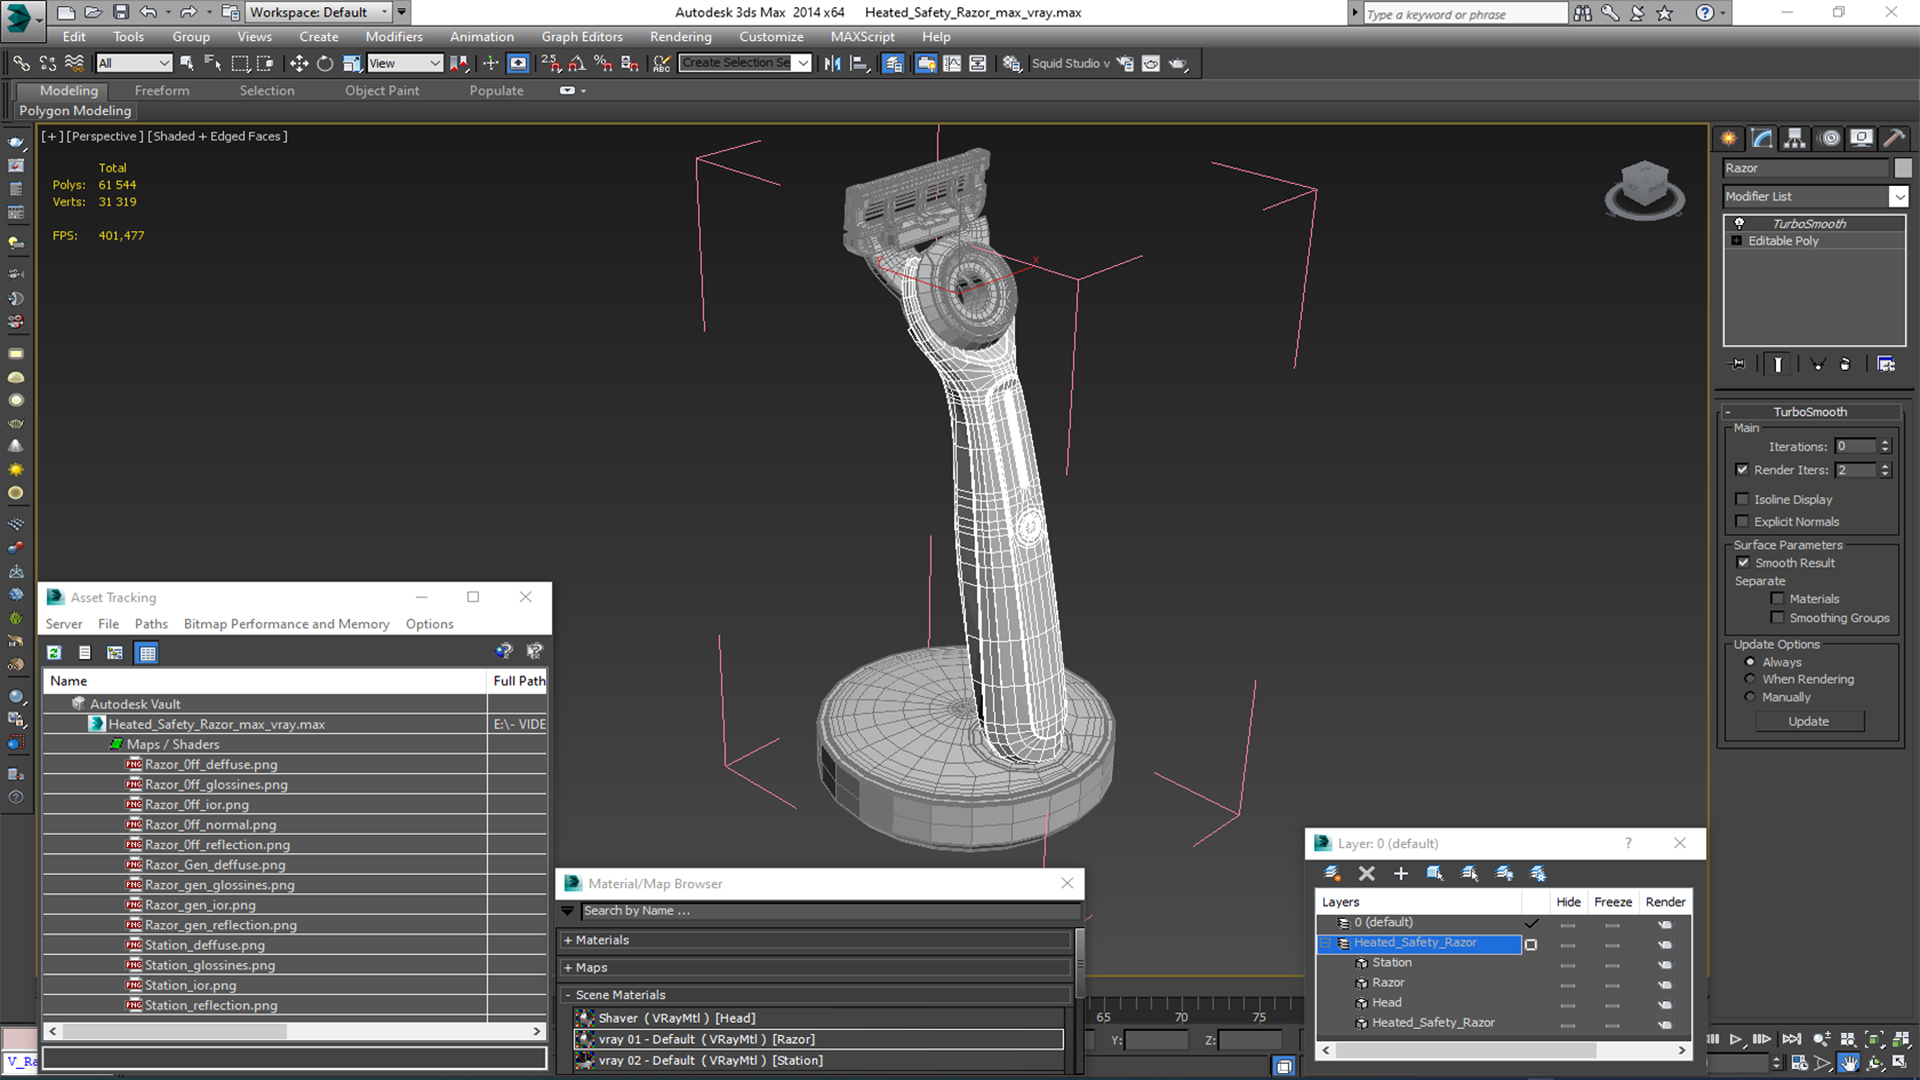Click Make Unique icon below modifier stack
The image size is (1920, 1080).
1818,364
